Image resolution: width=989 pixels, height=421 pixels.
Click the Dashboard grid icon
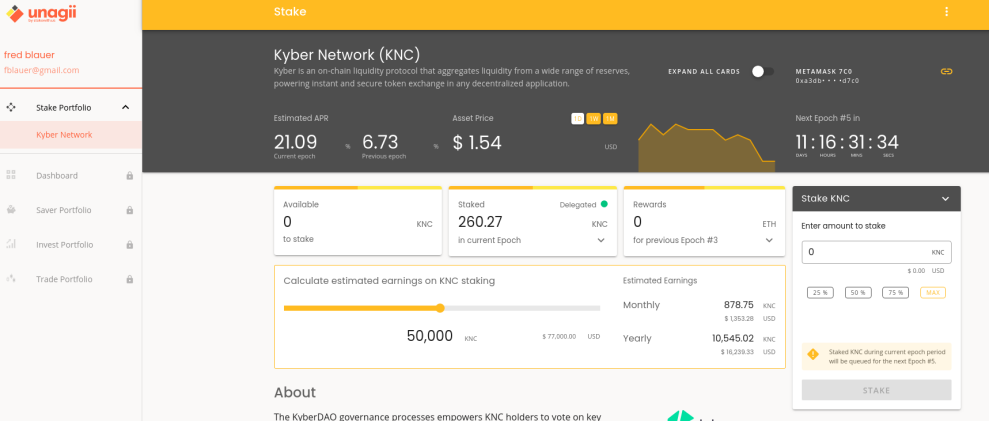(11, 175)
